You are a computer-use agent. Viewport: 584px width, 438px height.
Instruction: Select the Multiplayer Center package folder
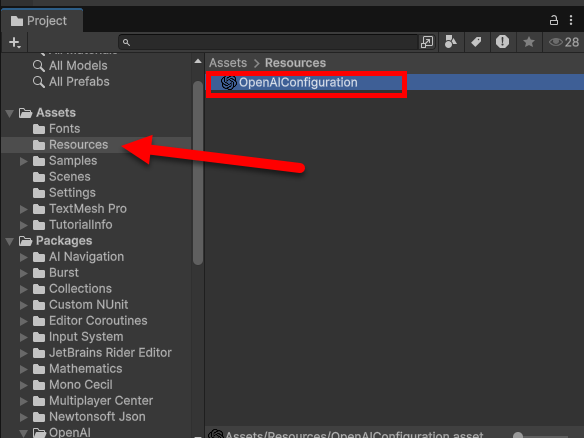point(93,401)
